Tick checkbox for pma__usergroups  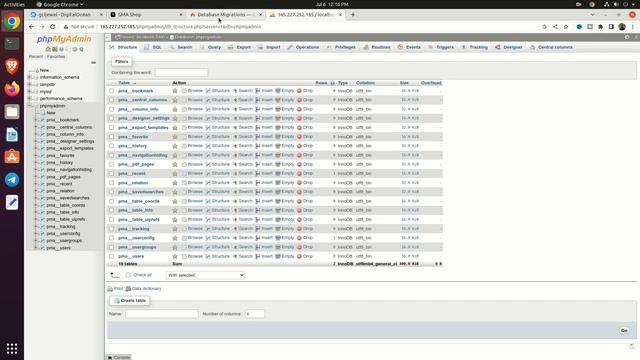111,247
